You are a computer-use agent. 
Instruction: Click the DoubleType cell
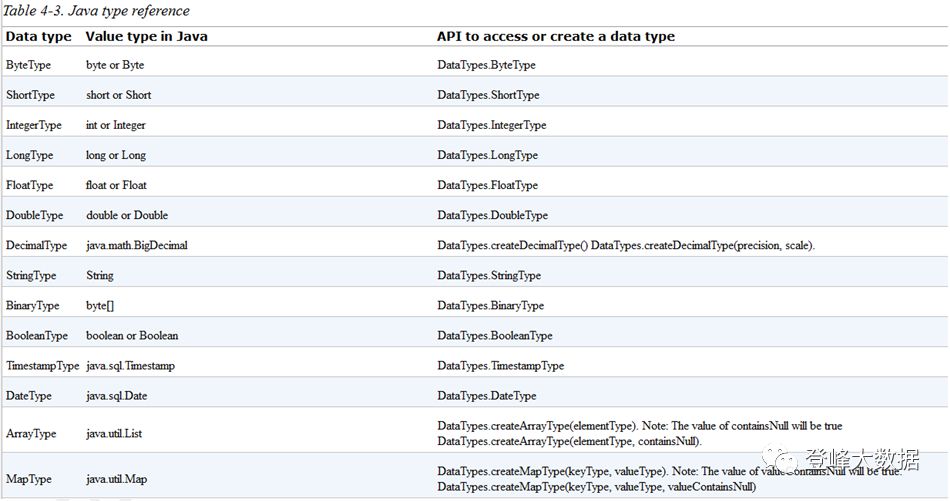35,215
